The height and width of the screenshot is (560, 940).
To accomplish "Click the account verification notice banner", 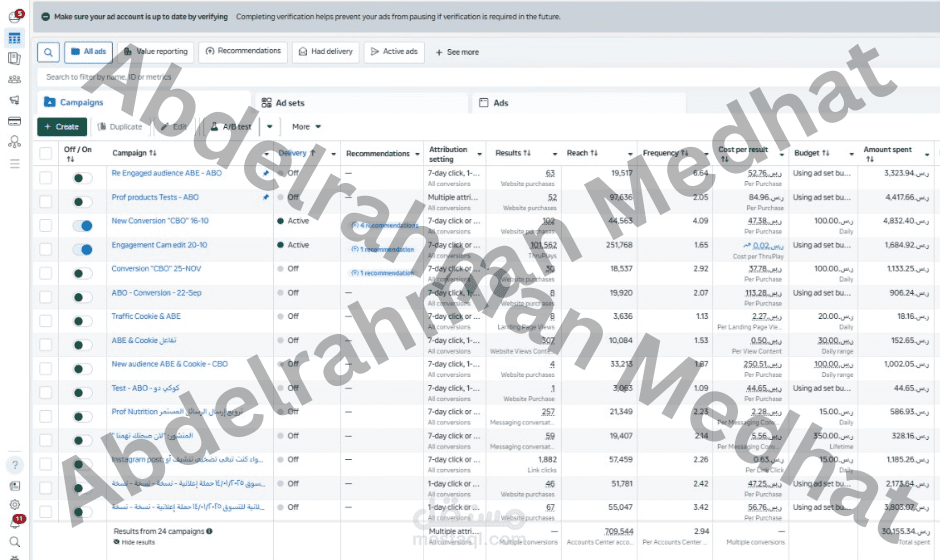I will (486, 17).
